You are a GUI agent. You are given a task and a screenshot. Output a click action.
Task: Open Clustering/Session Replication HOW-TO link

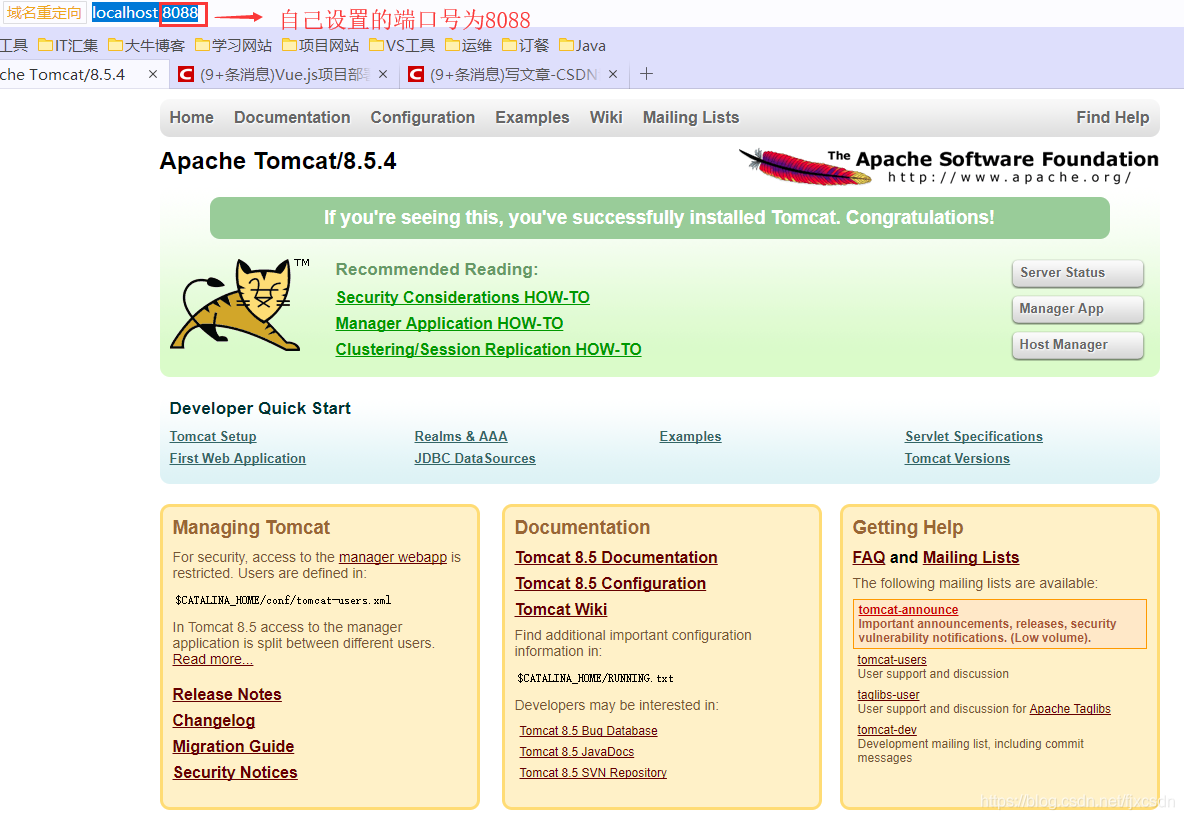click(x=489, y=350)
